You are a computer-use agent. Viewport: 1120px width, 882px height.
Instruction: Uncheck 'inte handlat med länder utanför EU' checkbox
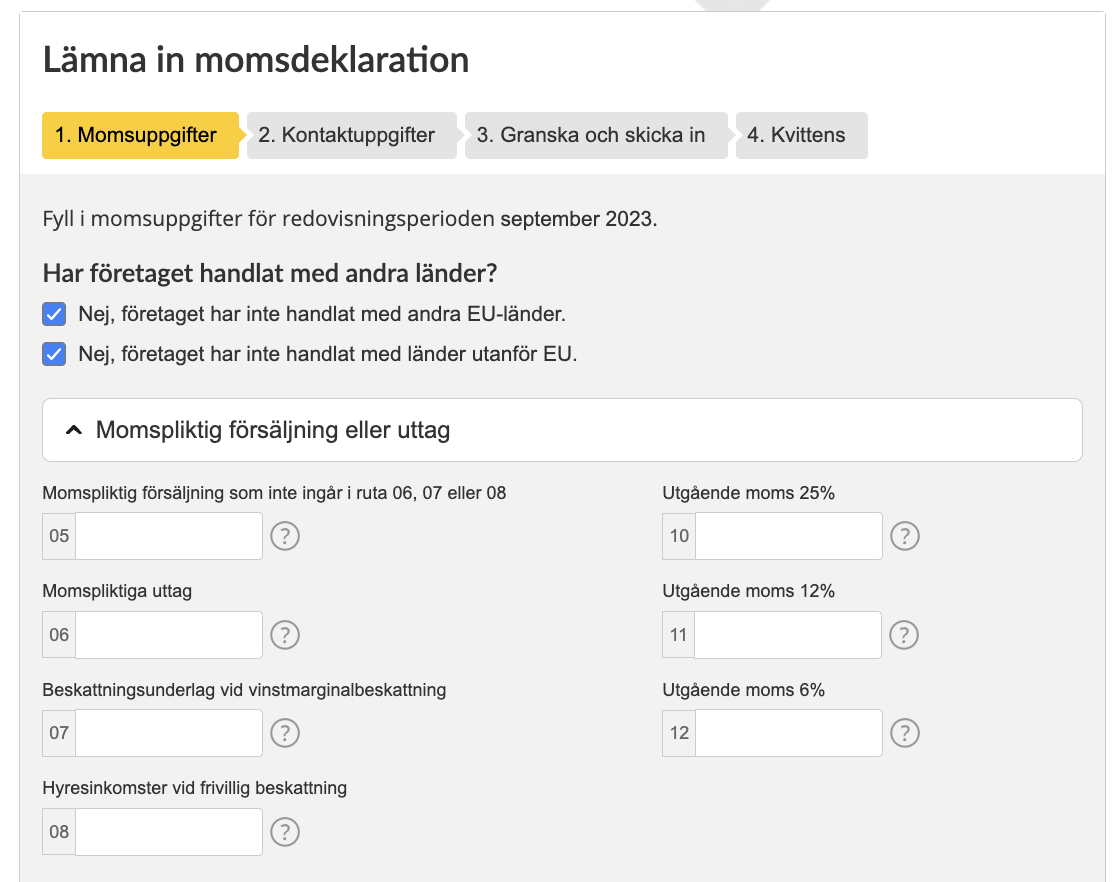[x=54, y=354]
